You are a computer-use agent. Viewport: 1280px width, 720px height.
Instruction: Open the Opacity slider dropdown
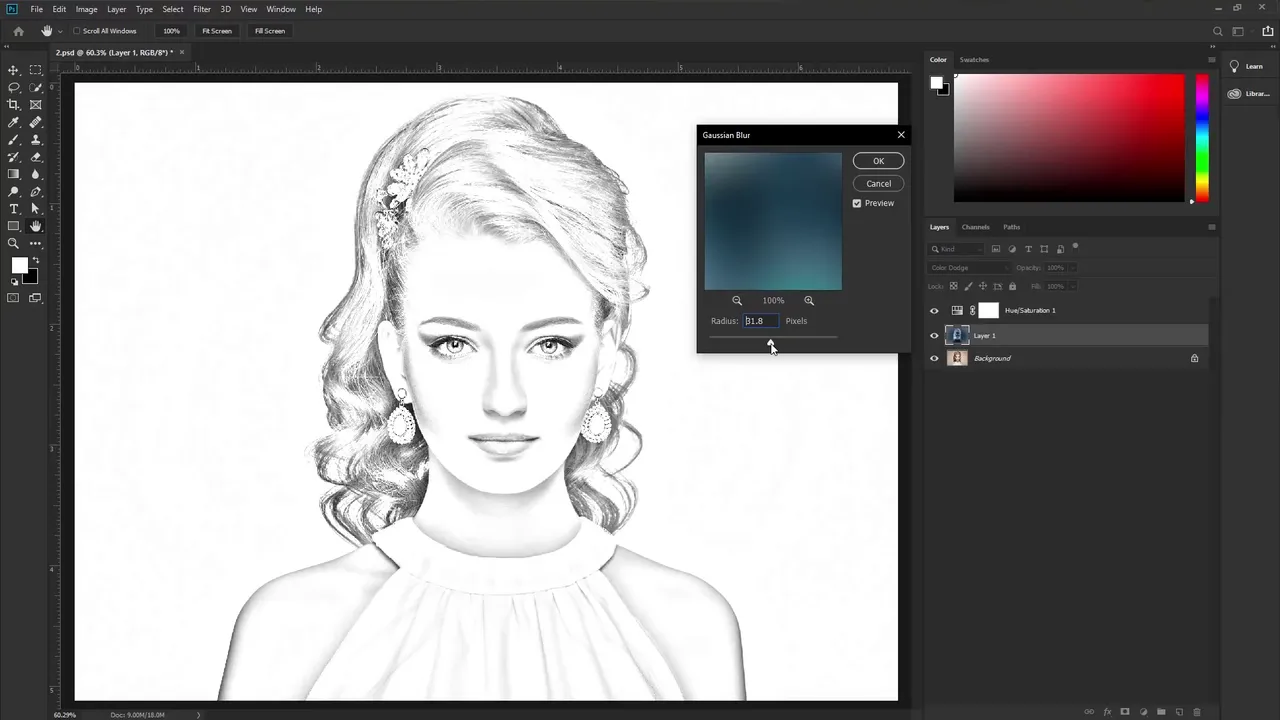point(1073,268)
